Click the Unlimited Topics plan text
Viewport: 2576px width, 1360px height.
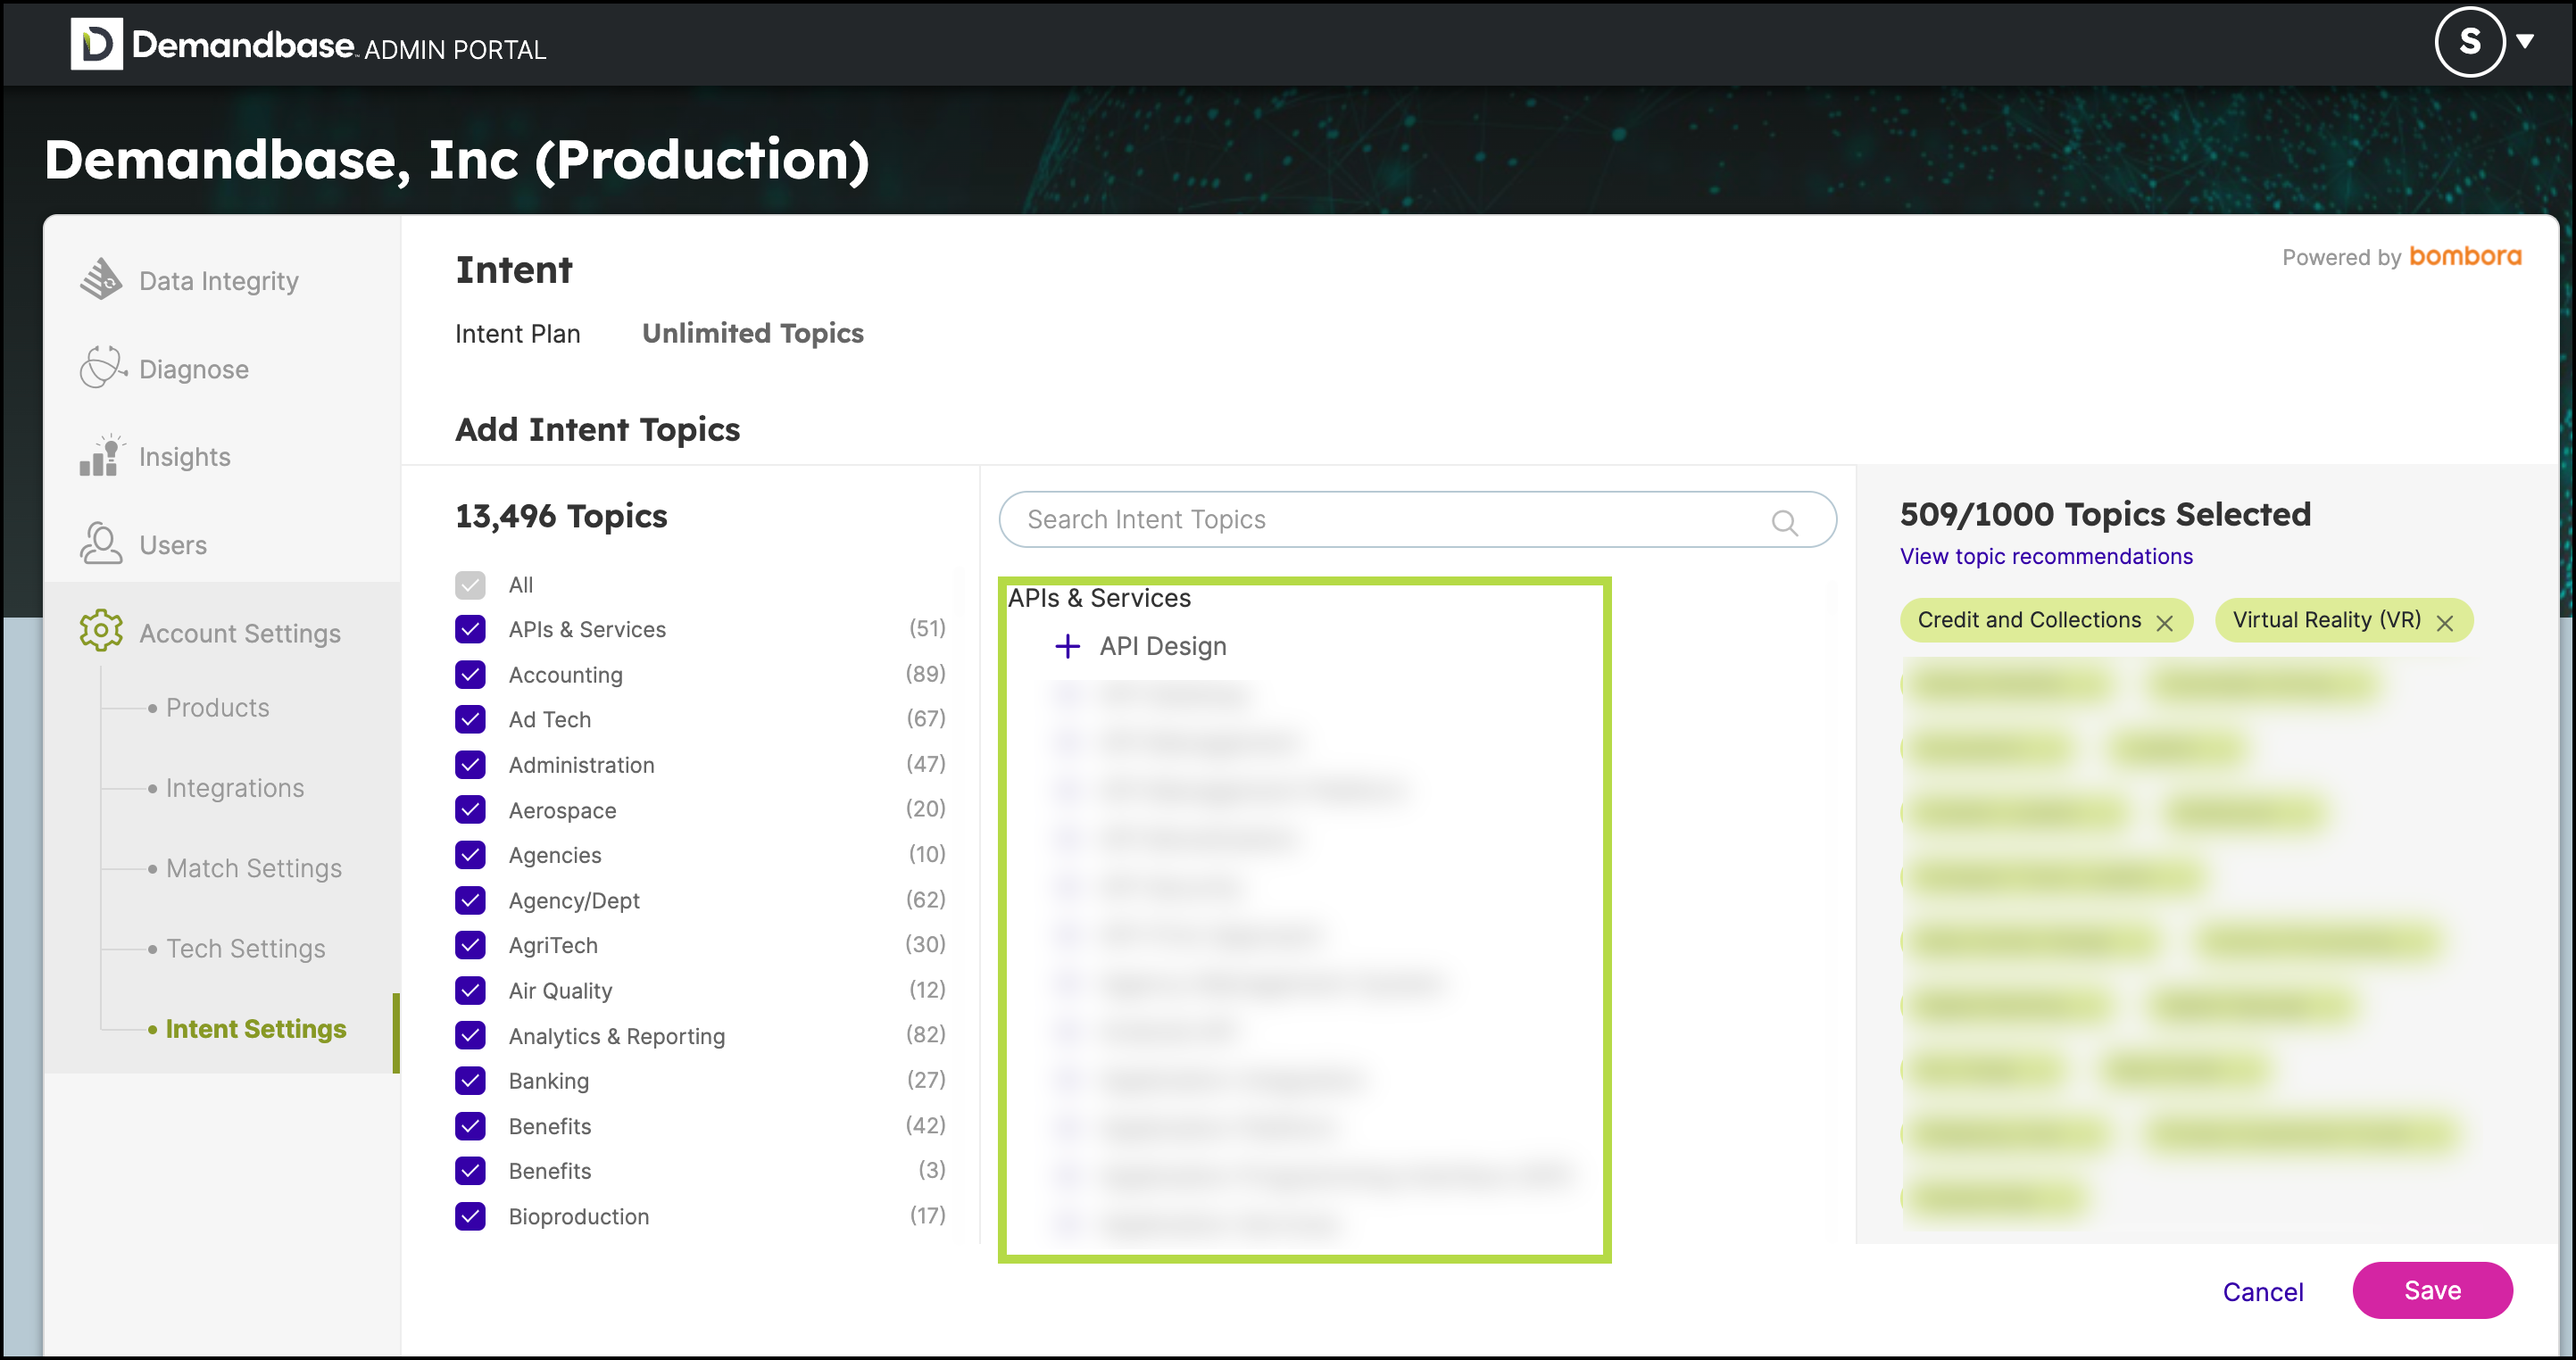click(x=753, y=333)
